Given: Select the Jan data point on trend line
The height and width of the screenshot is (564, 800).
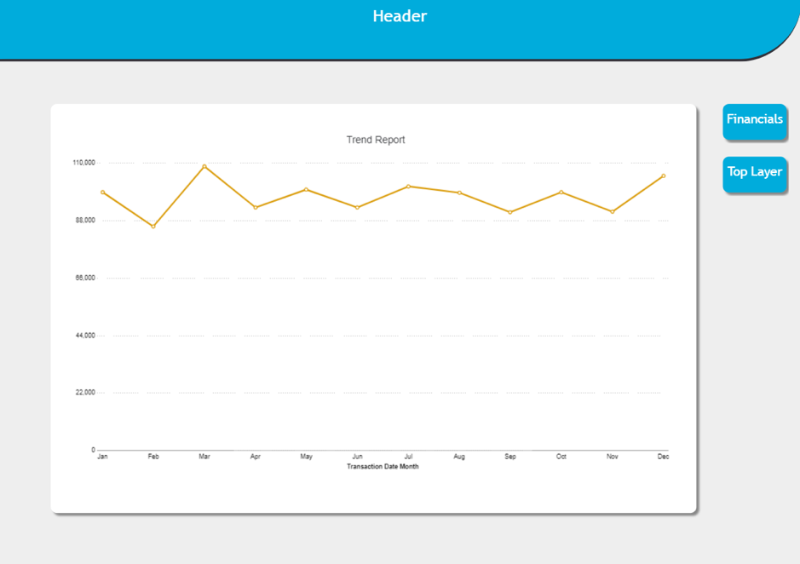Looking at the screenshot, I should pyautogui.click(x=102, y=192).
